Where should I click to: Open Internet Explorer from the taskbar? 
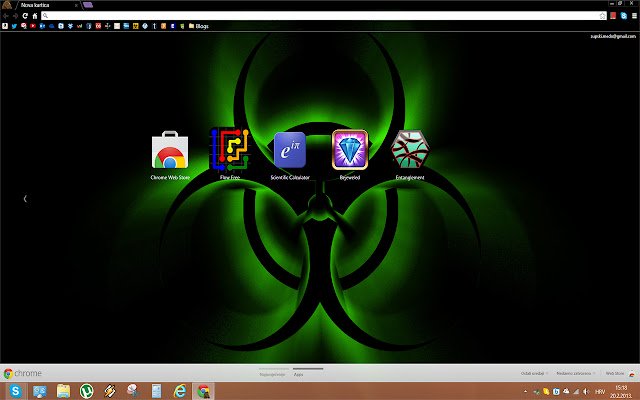(180, 391)
